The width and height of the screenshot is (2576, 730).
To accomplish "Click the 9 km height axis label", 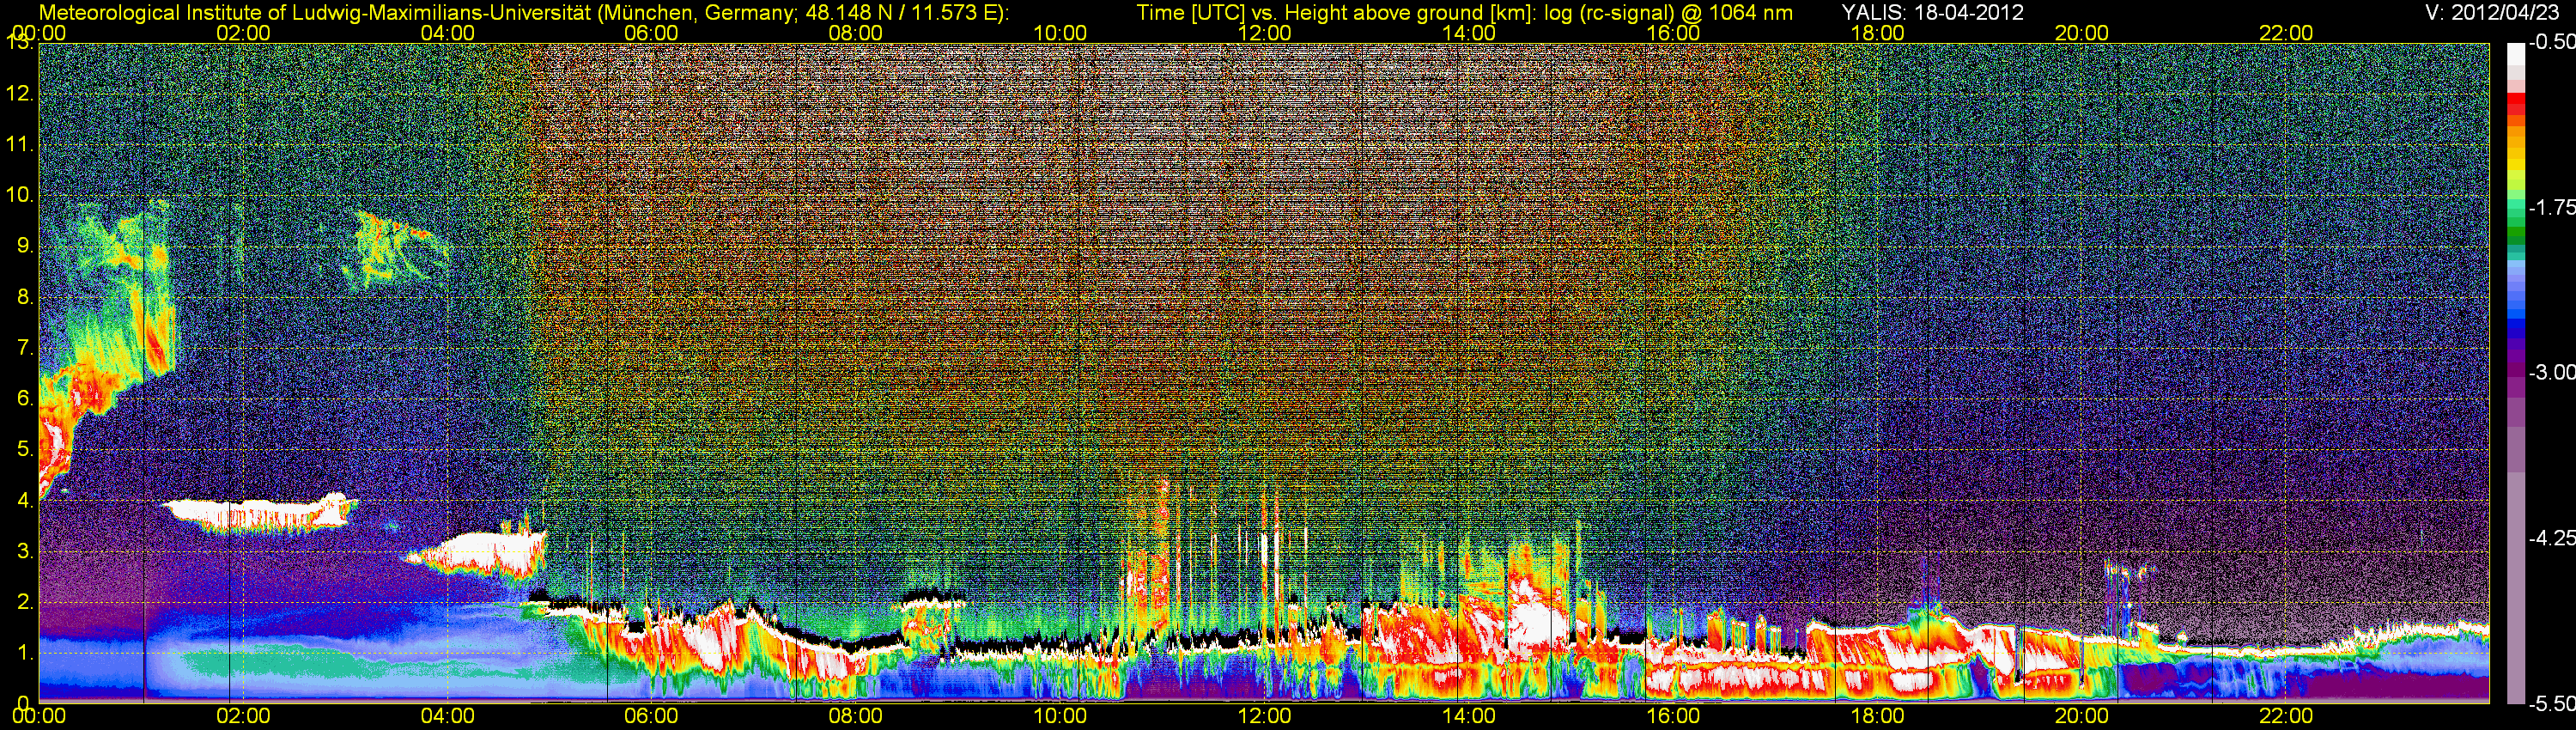I will (x=25, y=246).
